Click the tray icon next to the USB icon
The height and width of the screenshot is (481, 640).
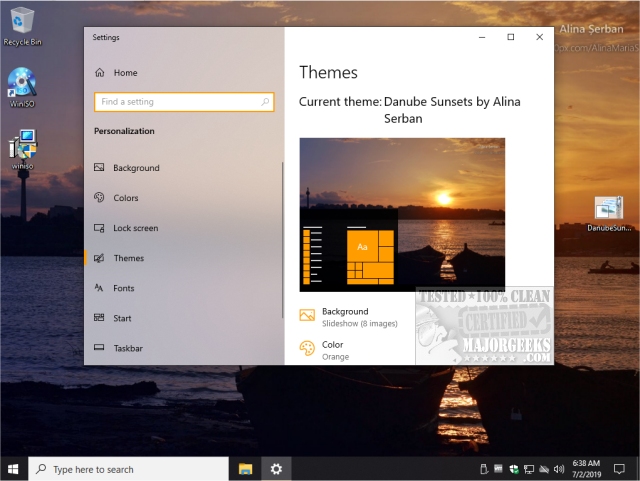pyautogui.click(x=498, y=469)
